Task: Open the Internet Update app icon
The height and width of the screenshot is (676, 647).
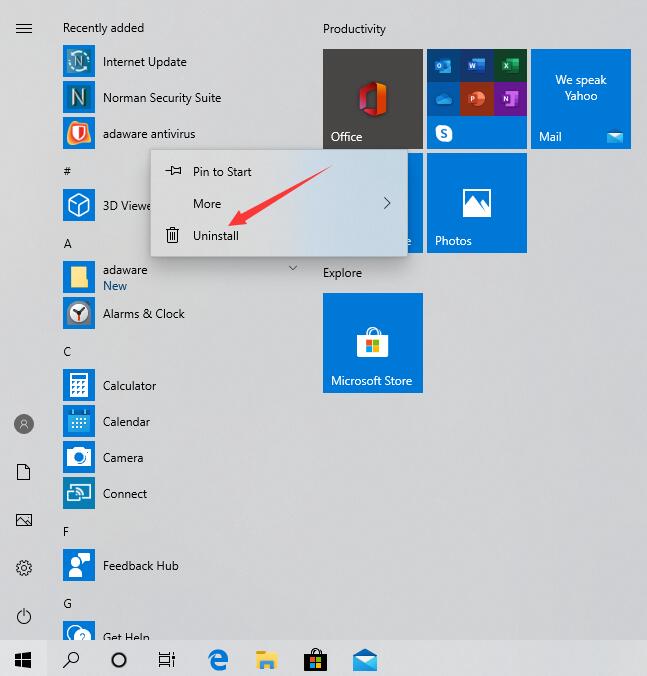Action: coord(79,61)
